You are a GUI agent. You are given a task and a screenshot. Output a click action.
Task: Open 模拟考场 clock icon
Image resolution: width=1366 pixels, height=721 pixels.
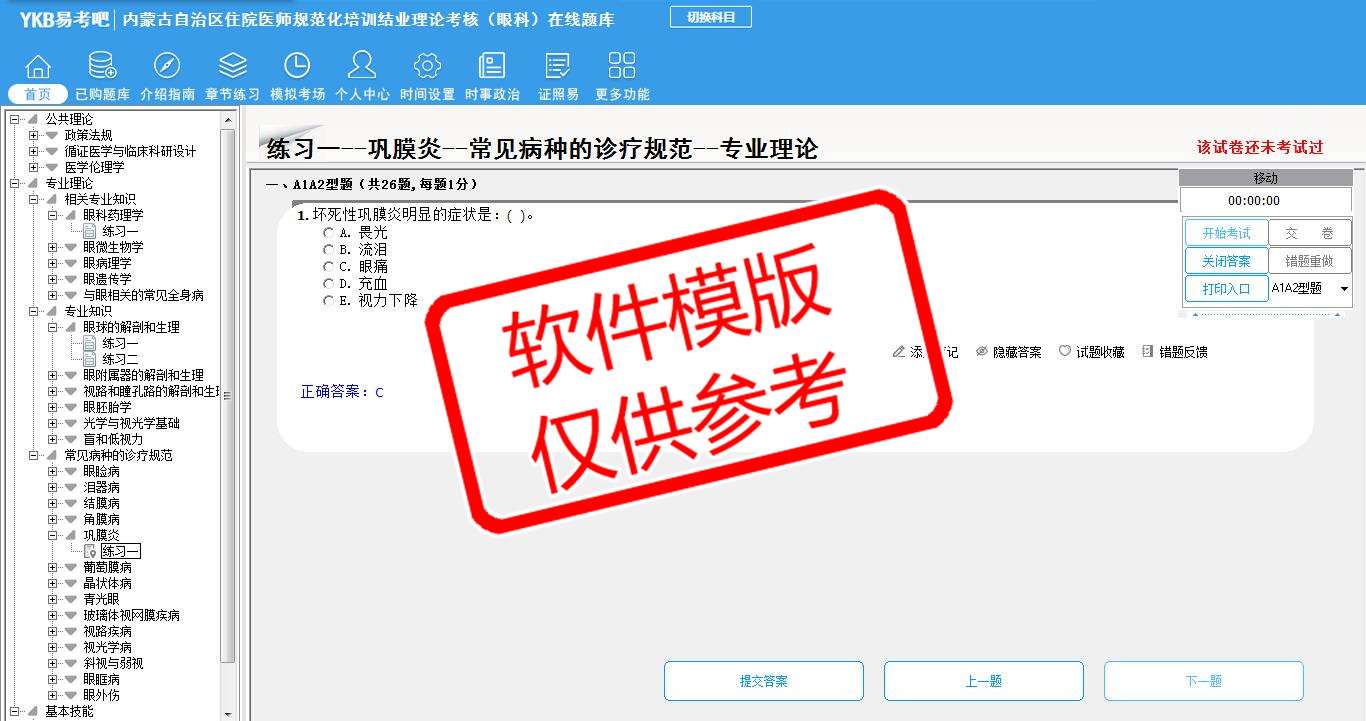297,67
